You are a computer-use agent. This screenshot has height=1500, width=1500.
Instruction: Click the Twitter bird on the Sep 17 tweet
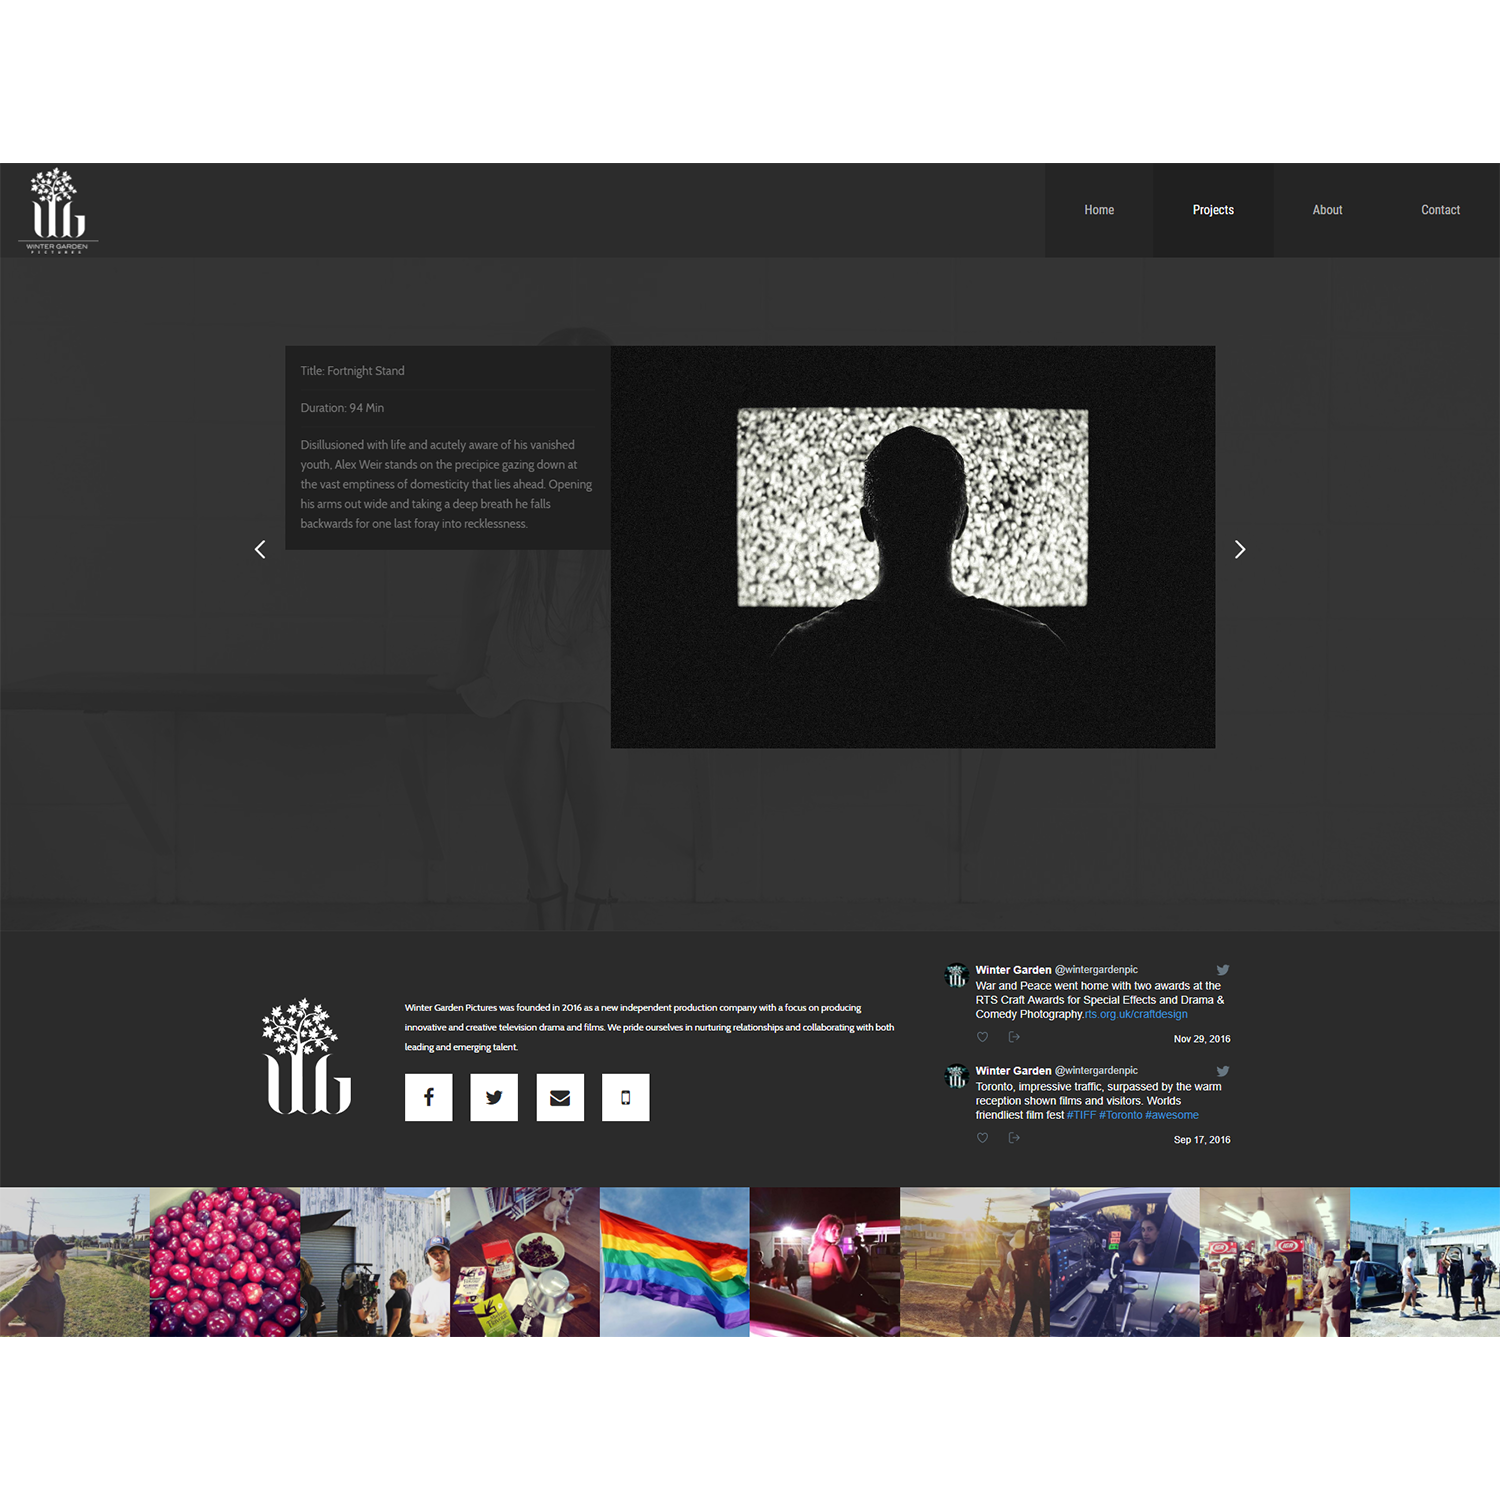click(1222, 1070)
